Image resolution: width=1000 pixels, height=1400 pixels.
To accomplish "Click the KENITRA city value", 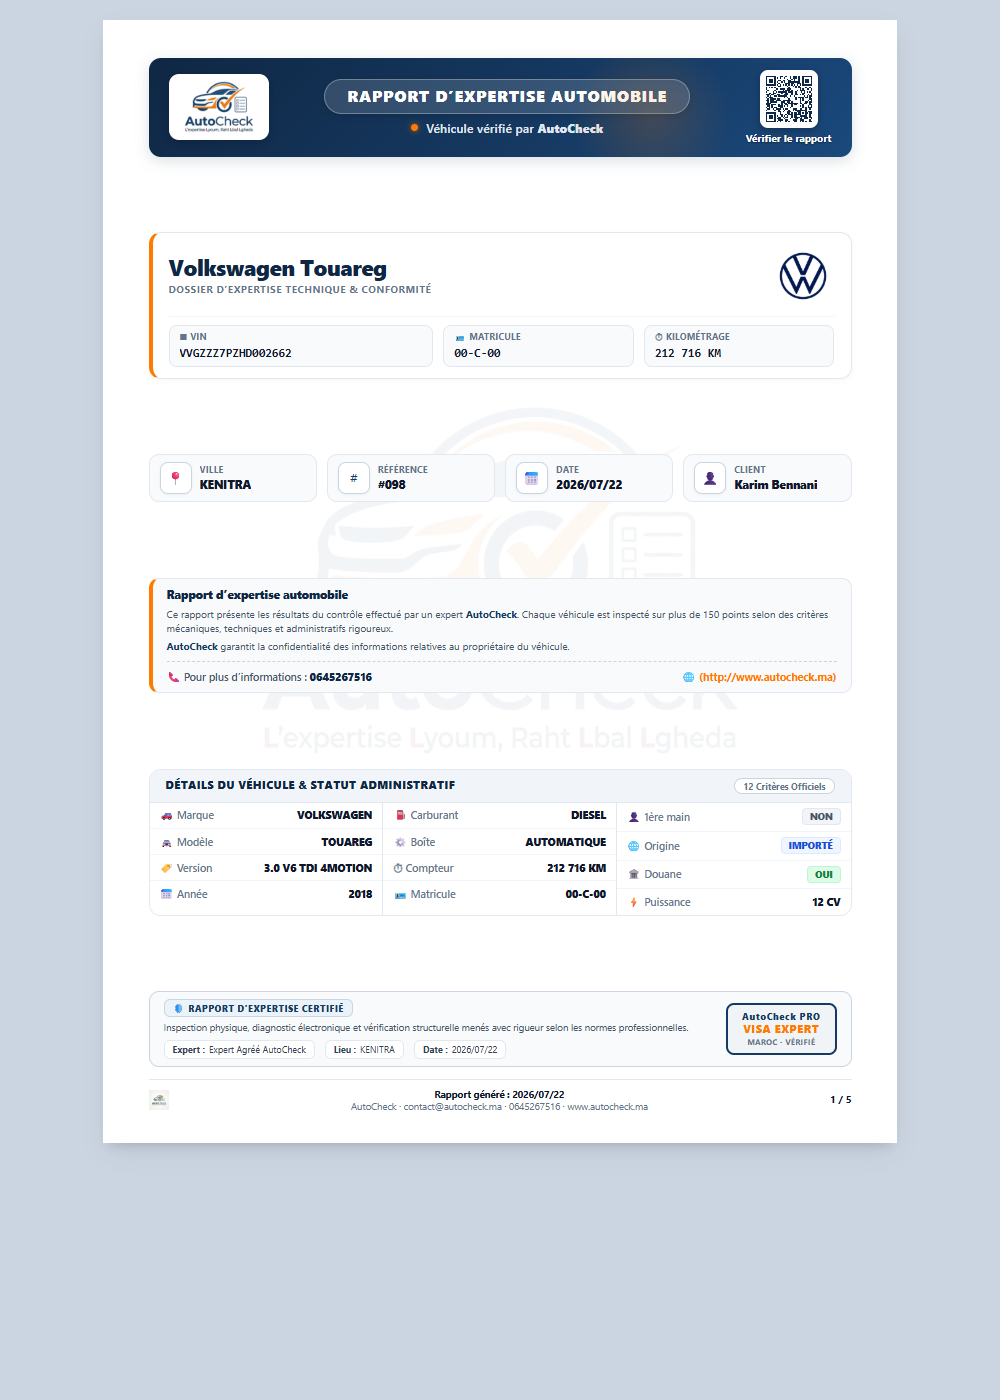I will [x=225, y=485].
